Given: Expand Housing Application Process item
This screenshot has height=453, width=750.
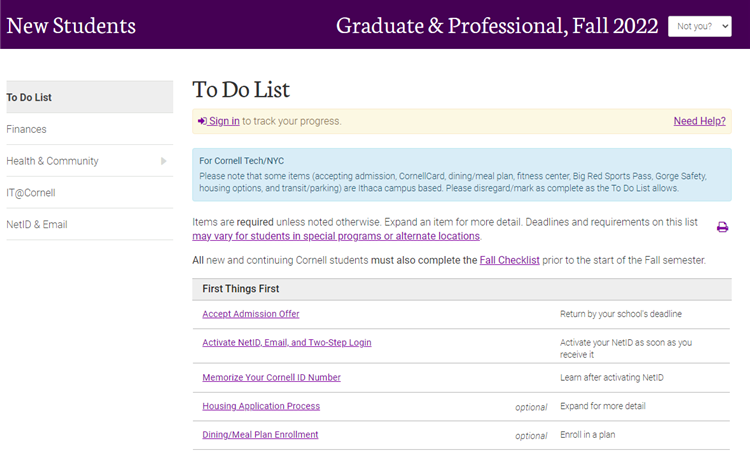Looking at the screenshot, I should (261, 406).
